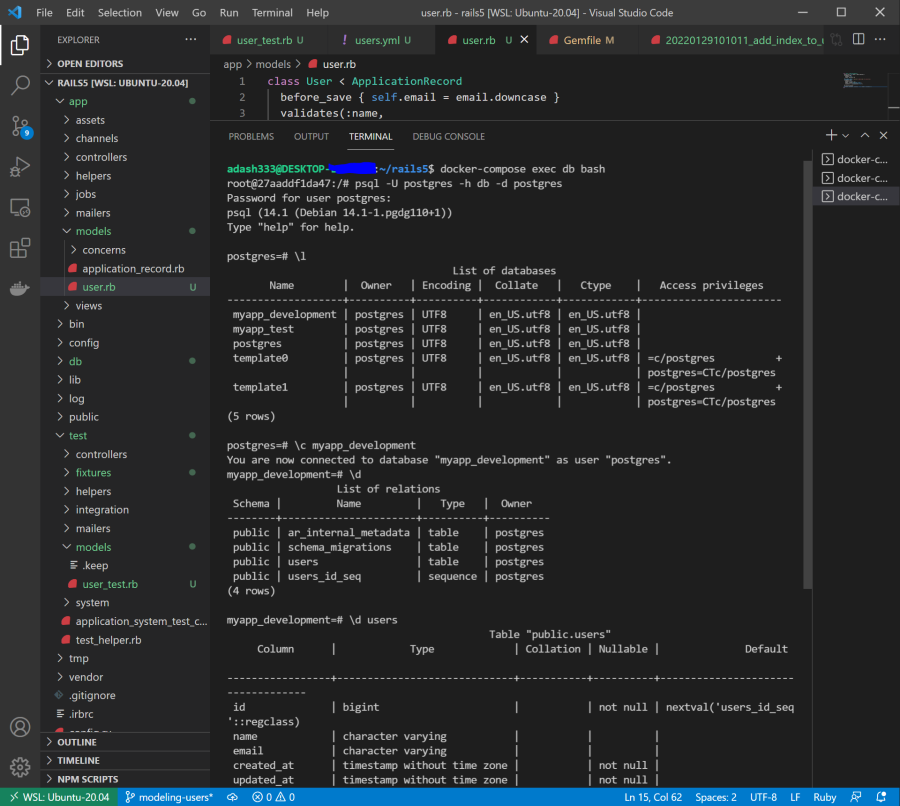
Task: Open the Extensions view
Action: 20,248
